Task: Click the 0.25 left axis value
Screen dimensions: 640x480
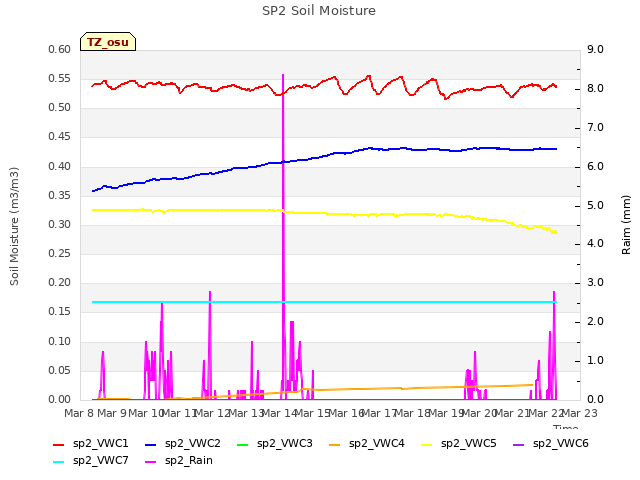Action: click(x=60, y=253)
